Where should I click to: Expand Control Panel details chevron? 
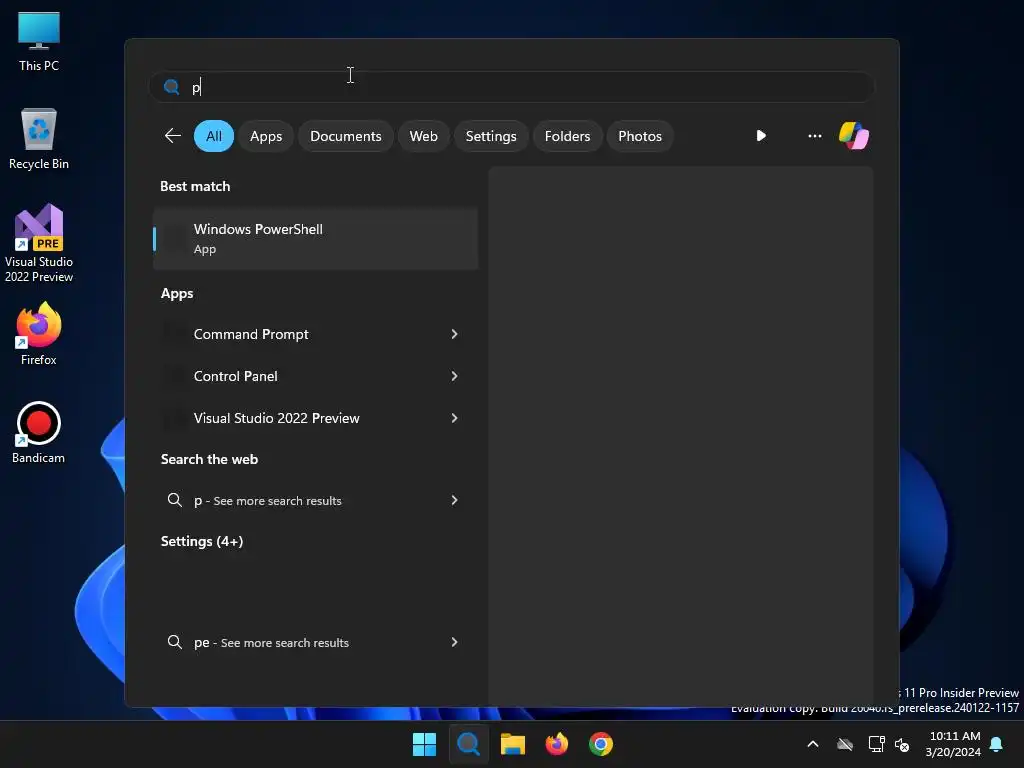tap(454, 376)
